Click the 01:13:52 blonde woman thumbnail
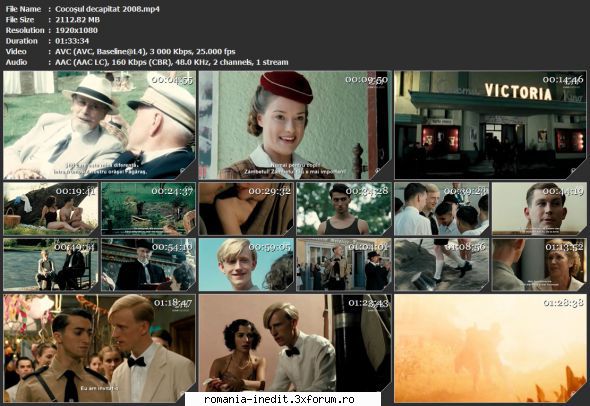The height and width of the screenshot is (406, 590). [x=539, y=265]
